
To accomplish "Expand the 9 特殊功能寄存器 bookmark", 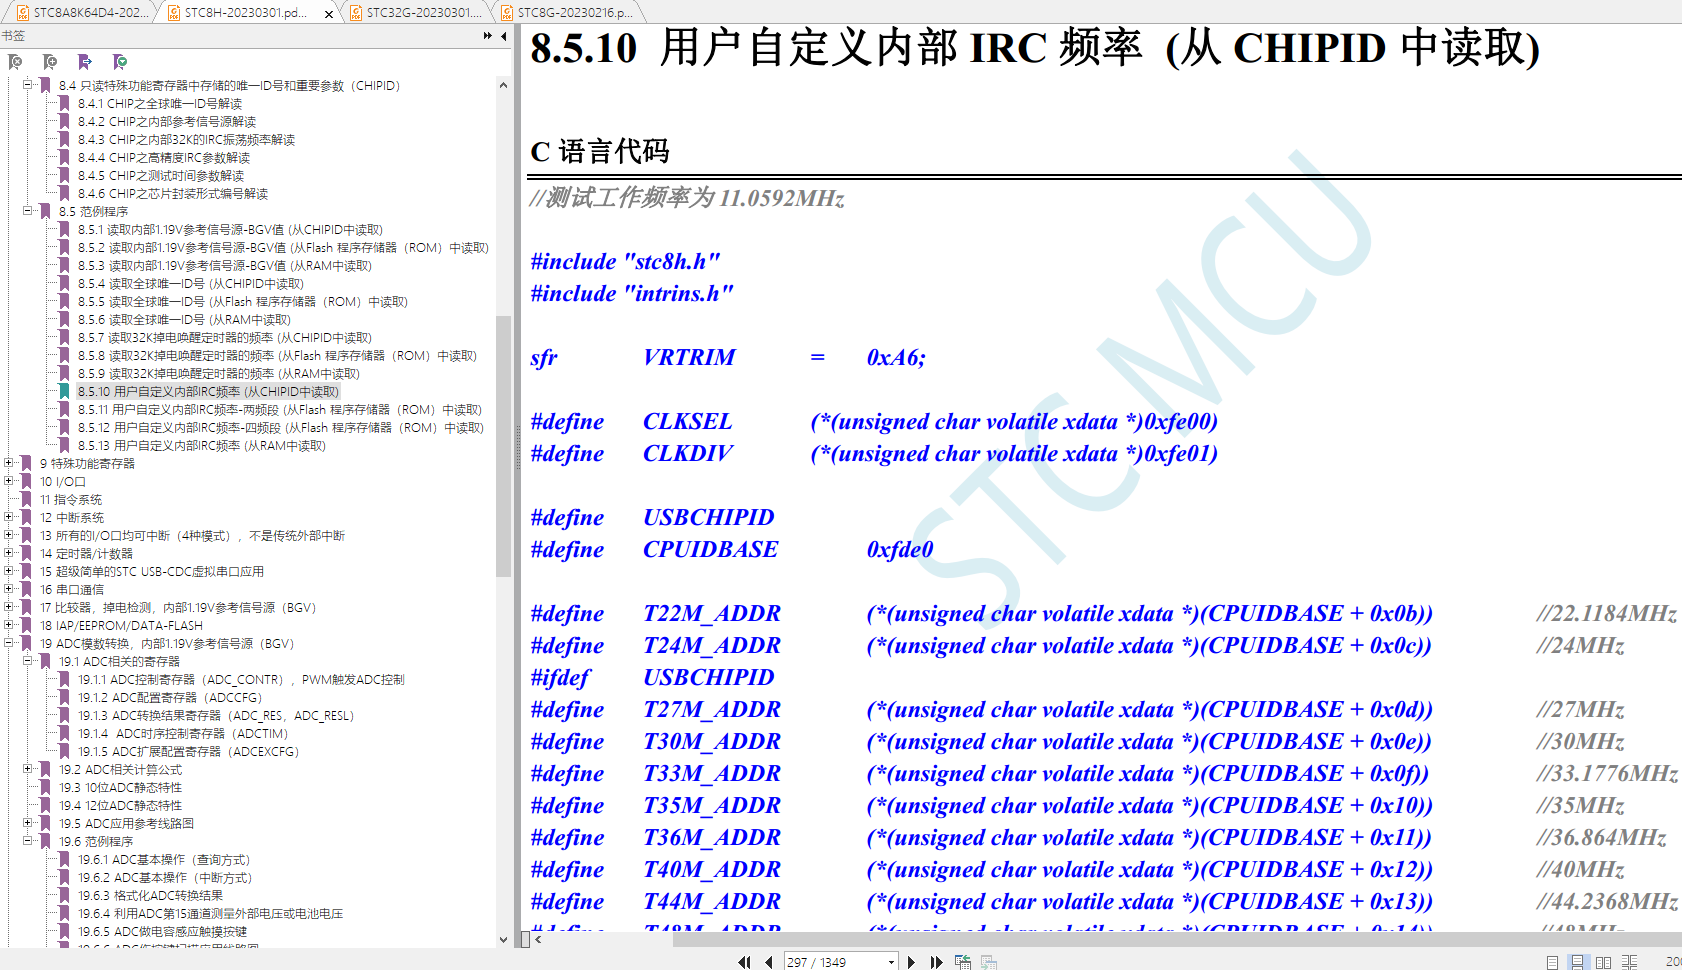I will click(9, 464).
